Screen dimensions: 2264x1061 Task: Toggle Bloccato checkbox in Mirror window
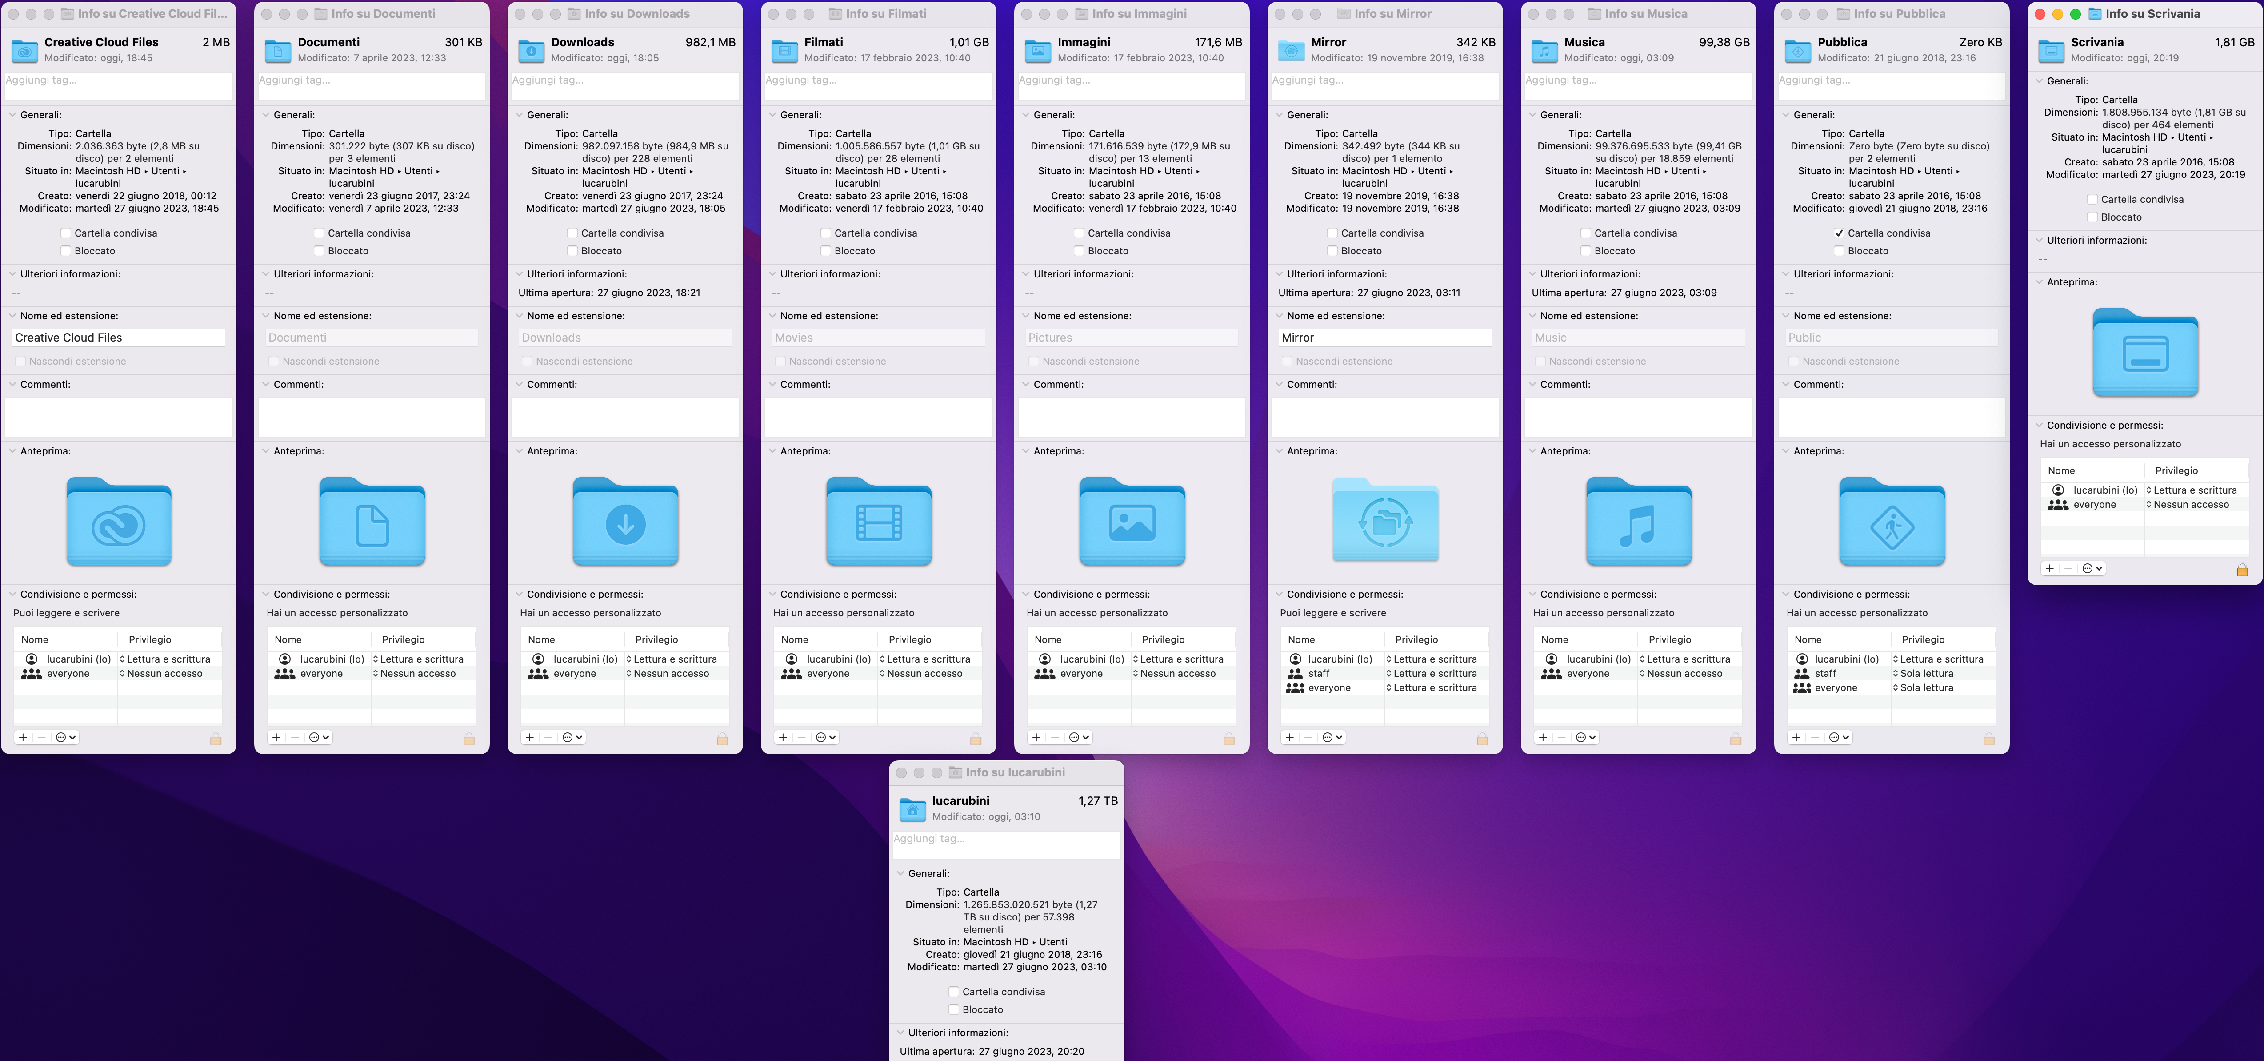[1333, 251]
